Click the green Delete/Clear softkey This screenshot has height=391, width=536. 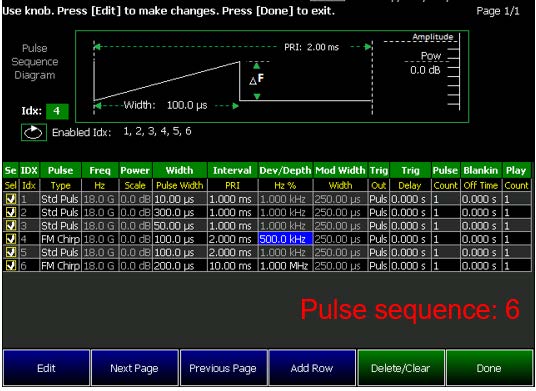tap(401, 368)
